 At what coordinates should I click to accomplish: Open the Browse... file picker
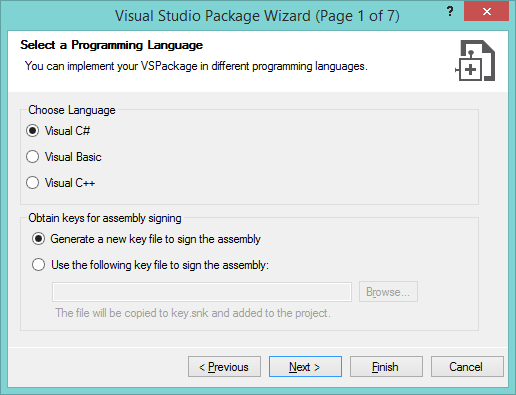pos(388,292)
